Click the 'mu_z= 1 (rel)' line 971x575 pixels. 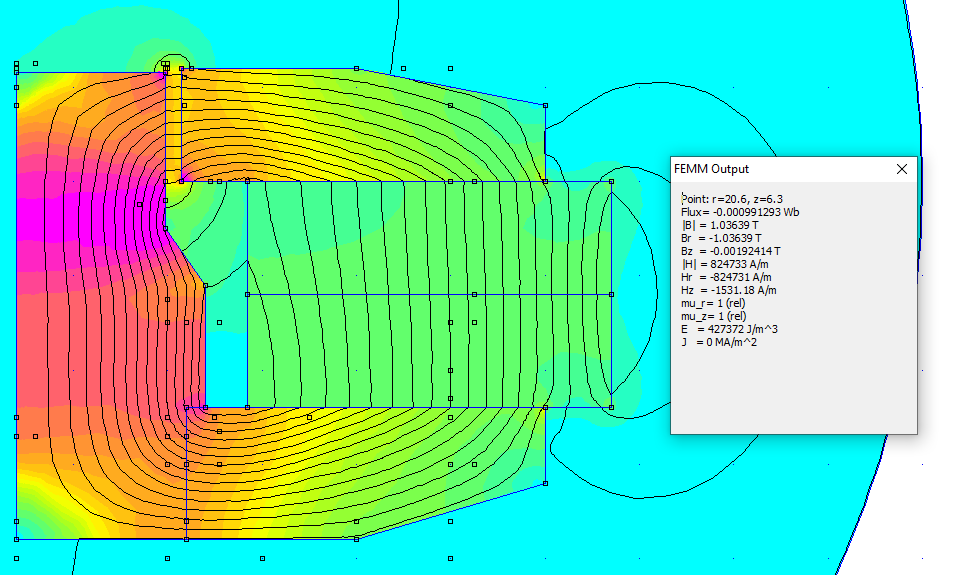click(713, 316)
